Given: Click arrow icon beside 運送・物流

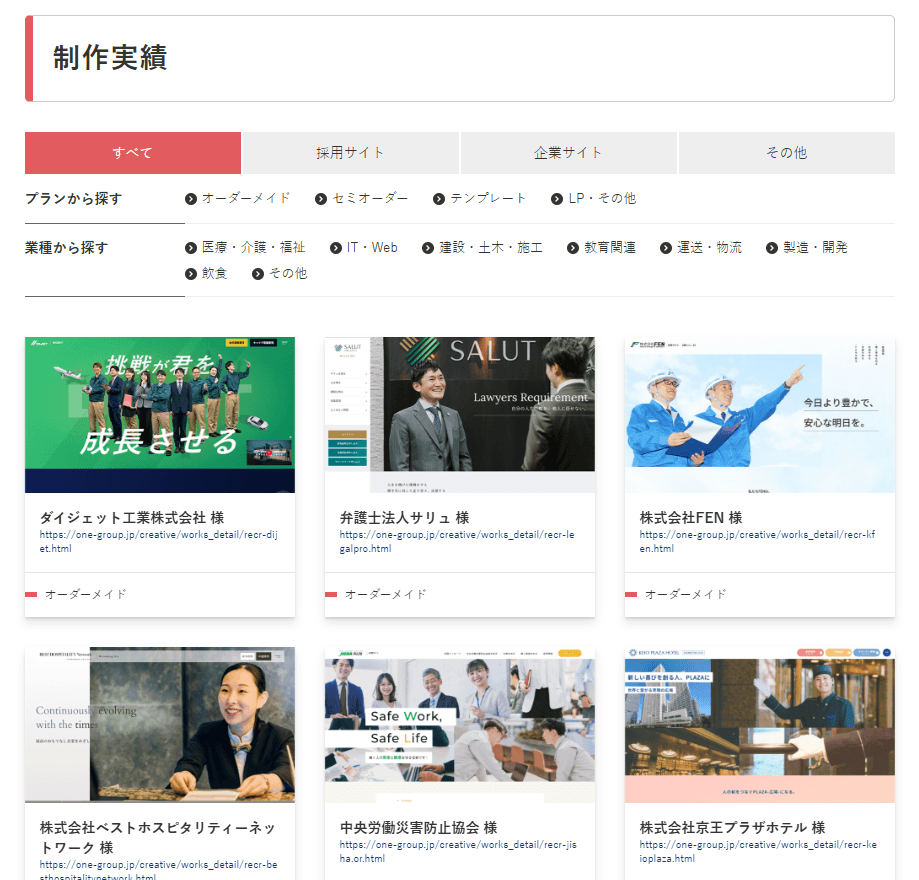Looking at the screenshot, I should click(x=666, y=248).
